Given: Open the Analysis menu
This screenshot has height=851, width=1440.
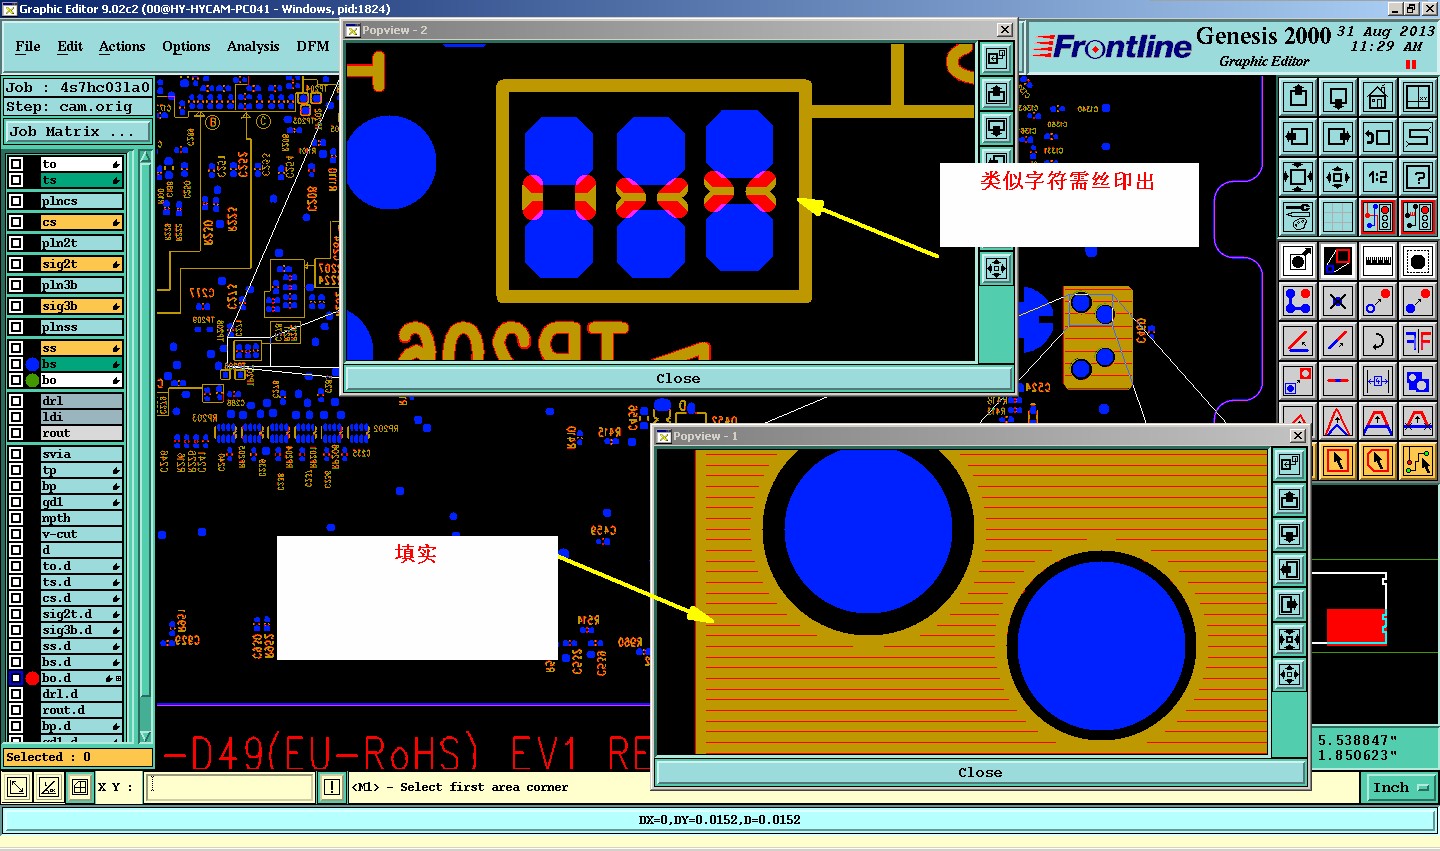Looking at the screenshot, I should point(253,46).
